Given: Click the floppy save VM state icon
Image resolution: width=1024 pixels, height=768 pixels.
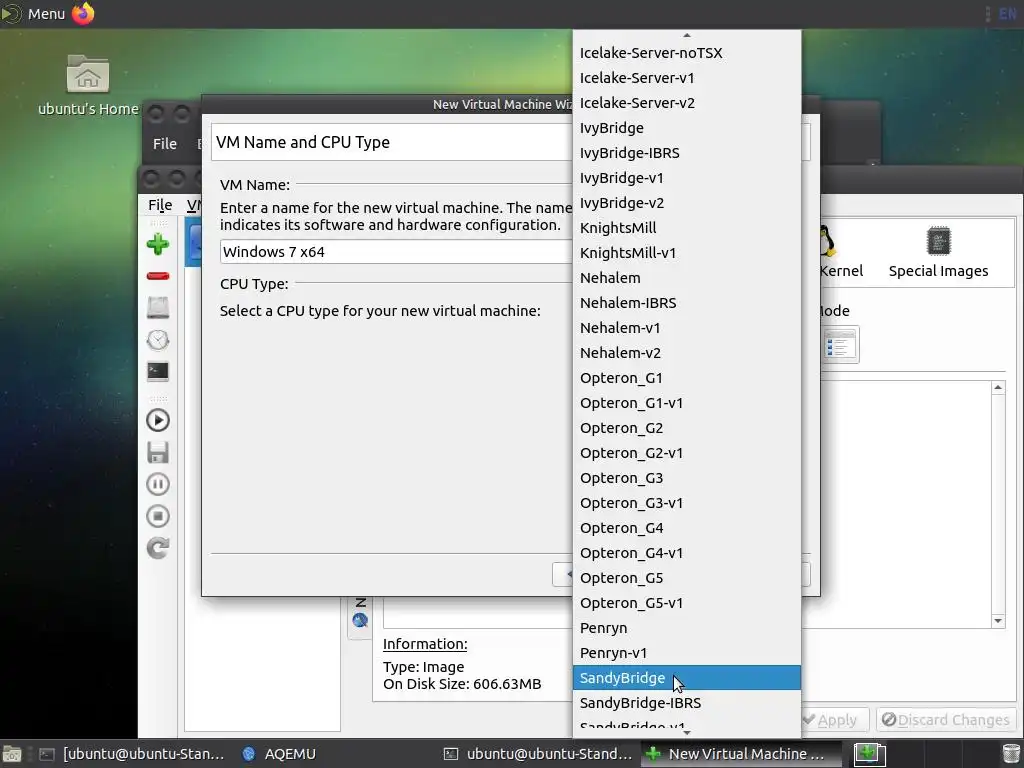Looking at the screenshot, I should tap(157, 452).
